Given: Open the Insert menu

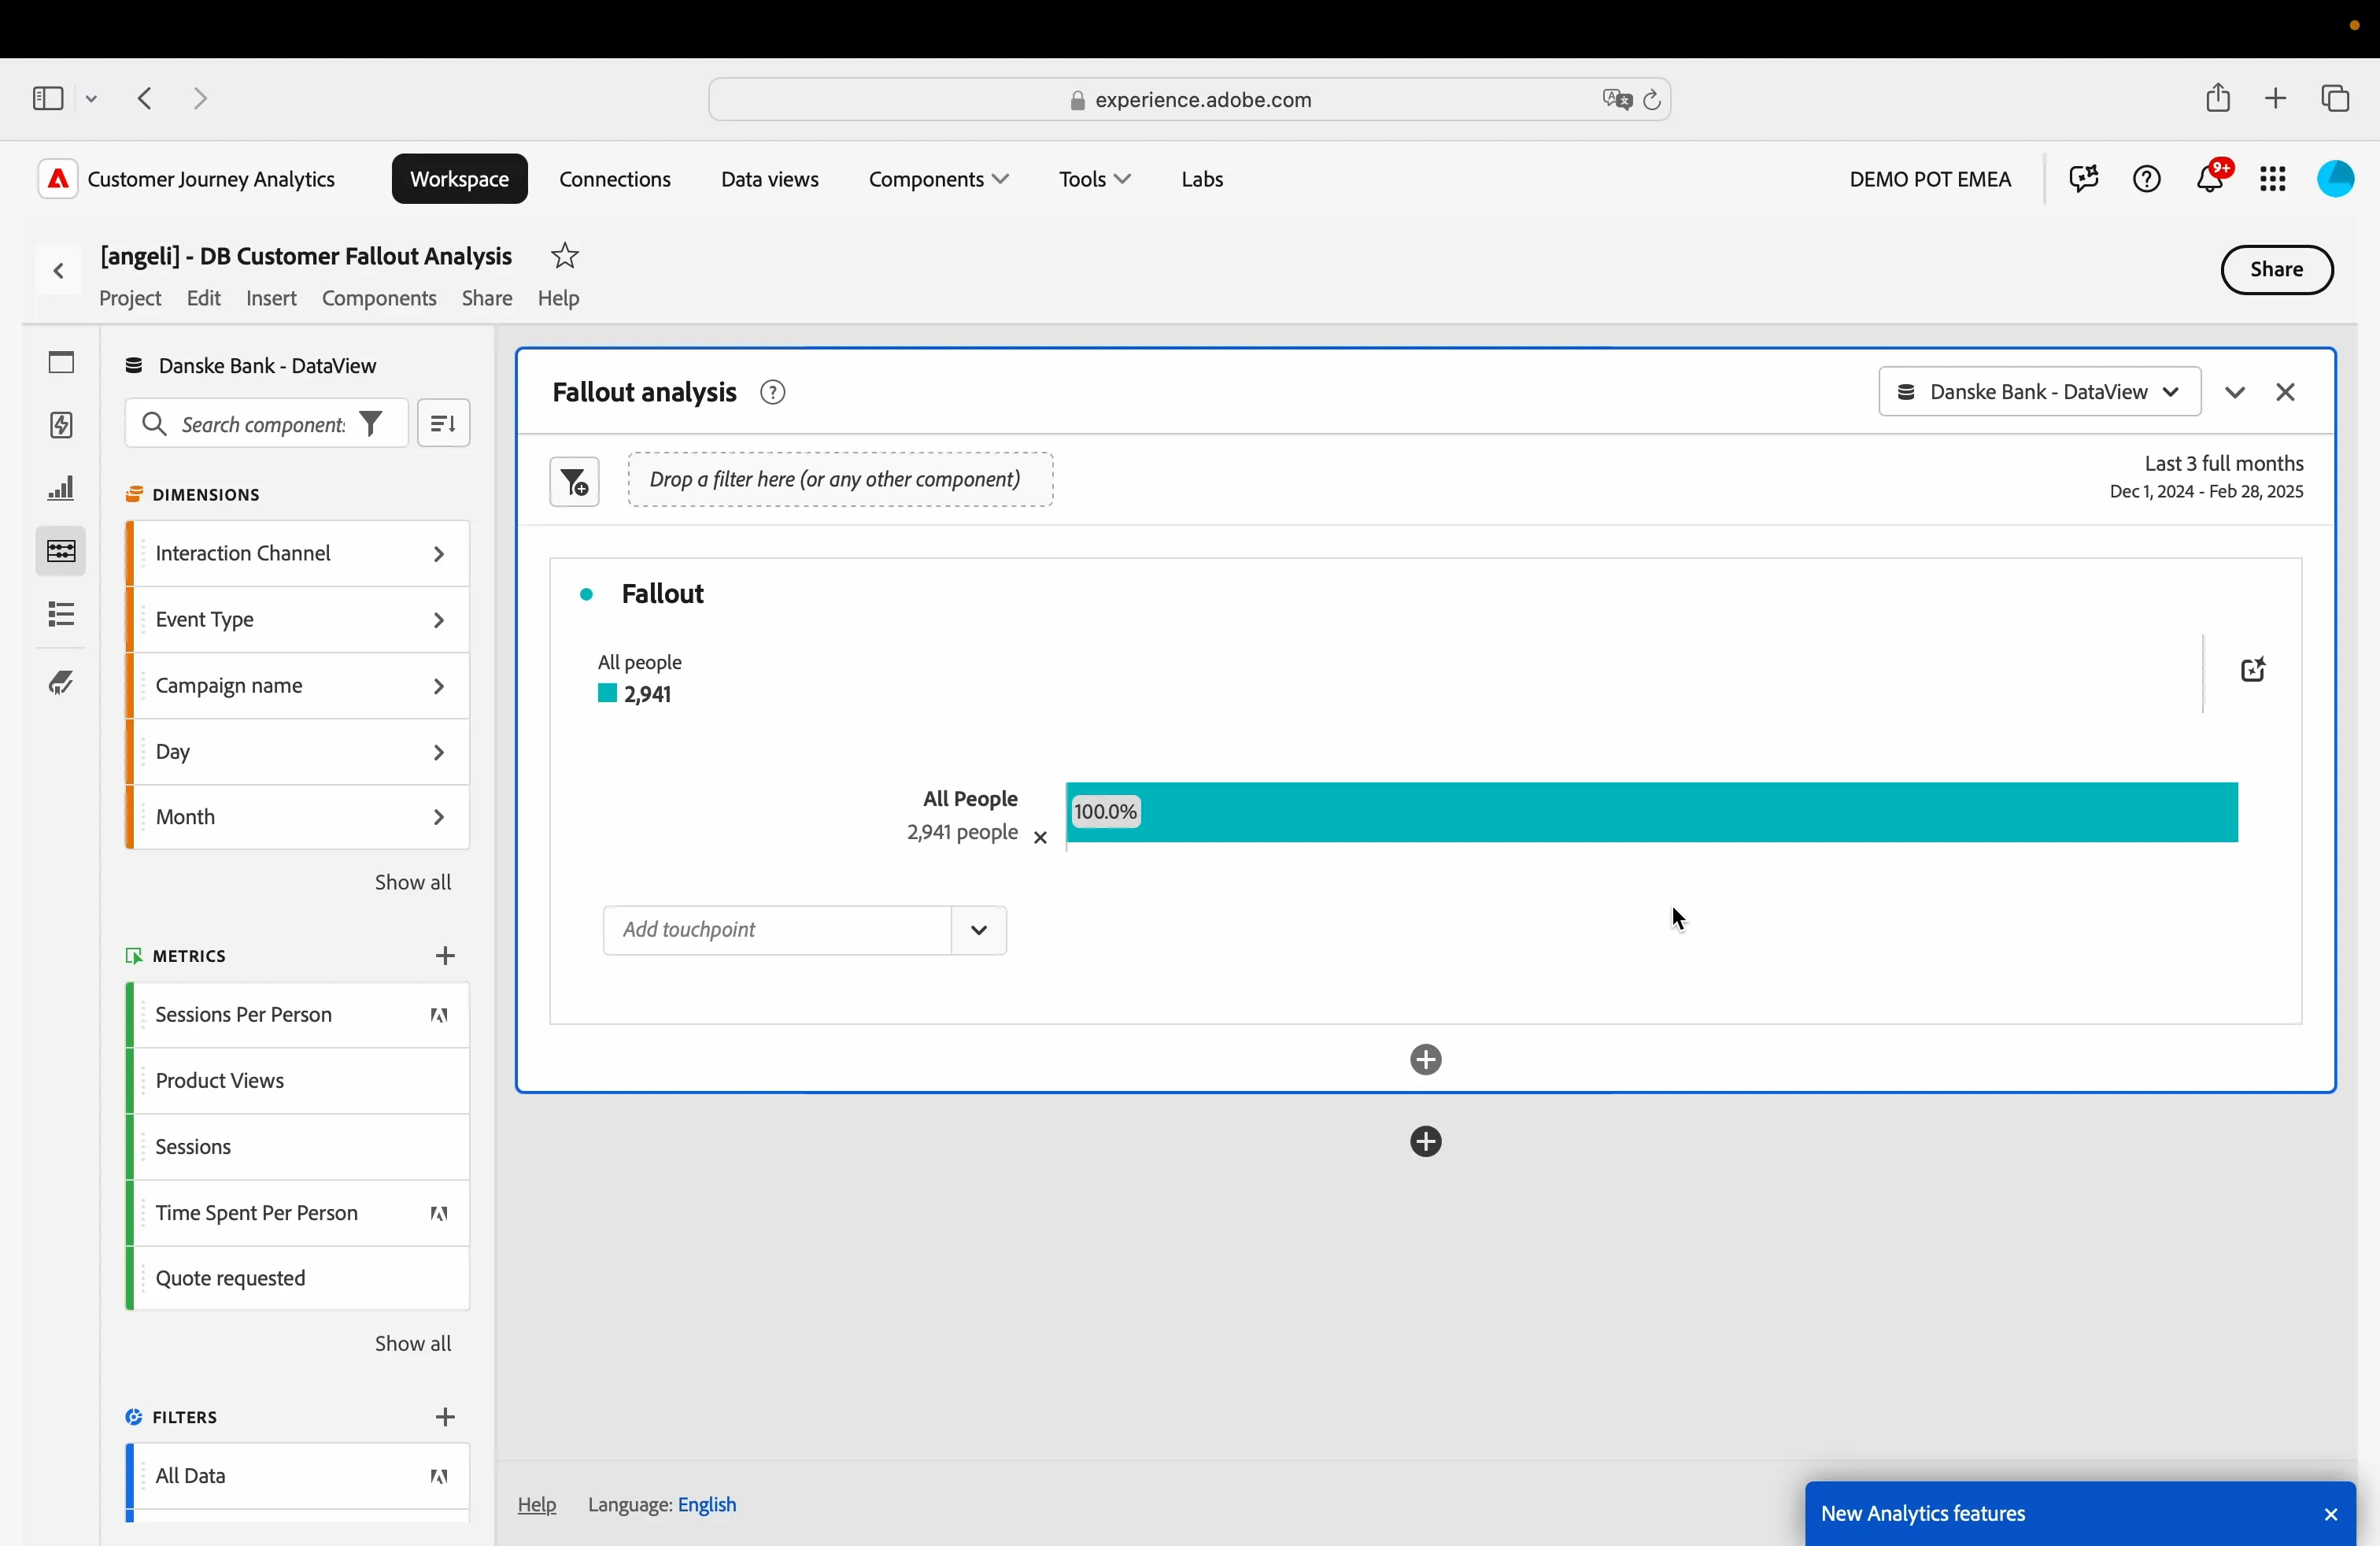Looking at the screenshot, I should click(271, 298).
